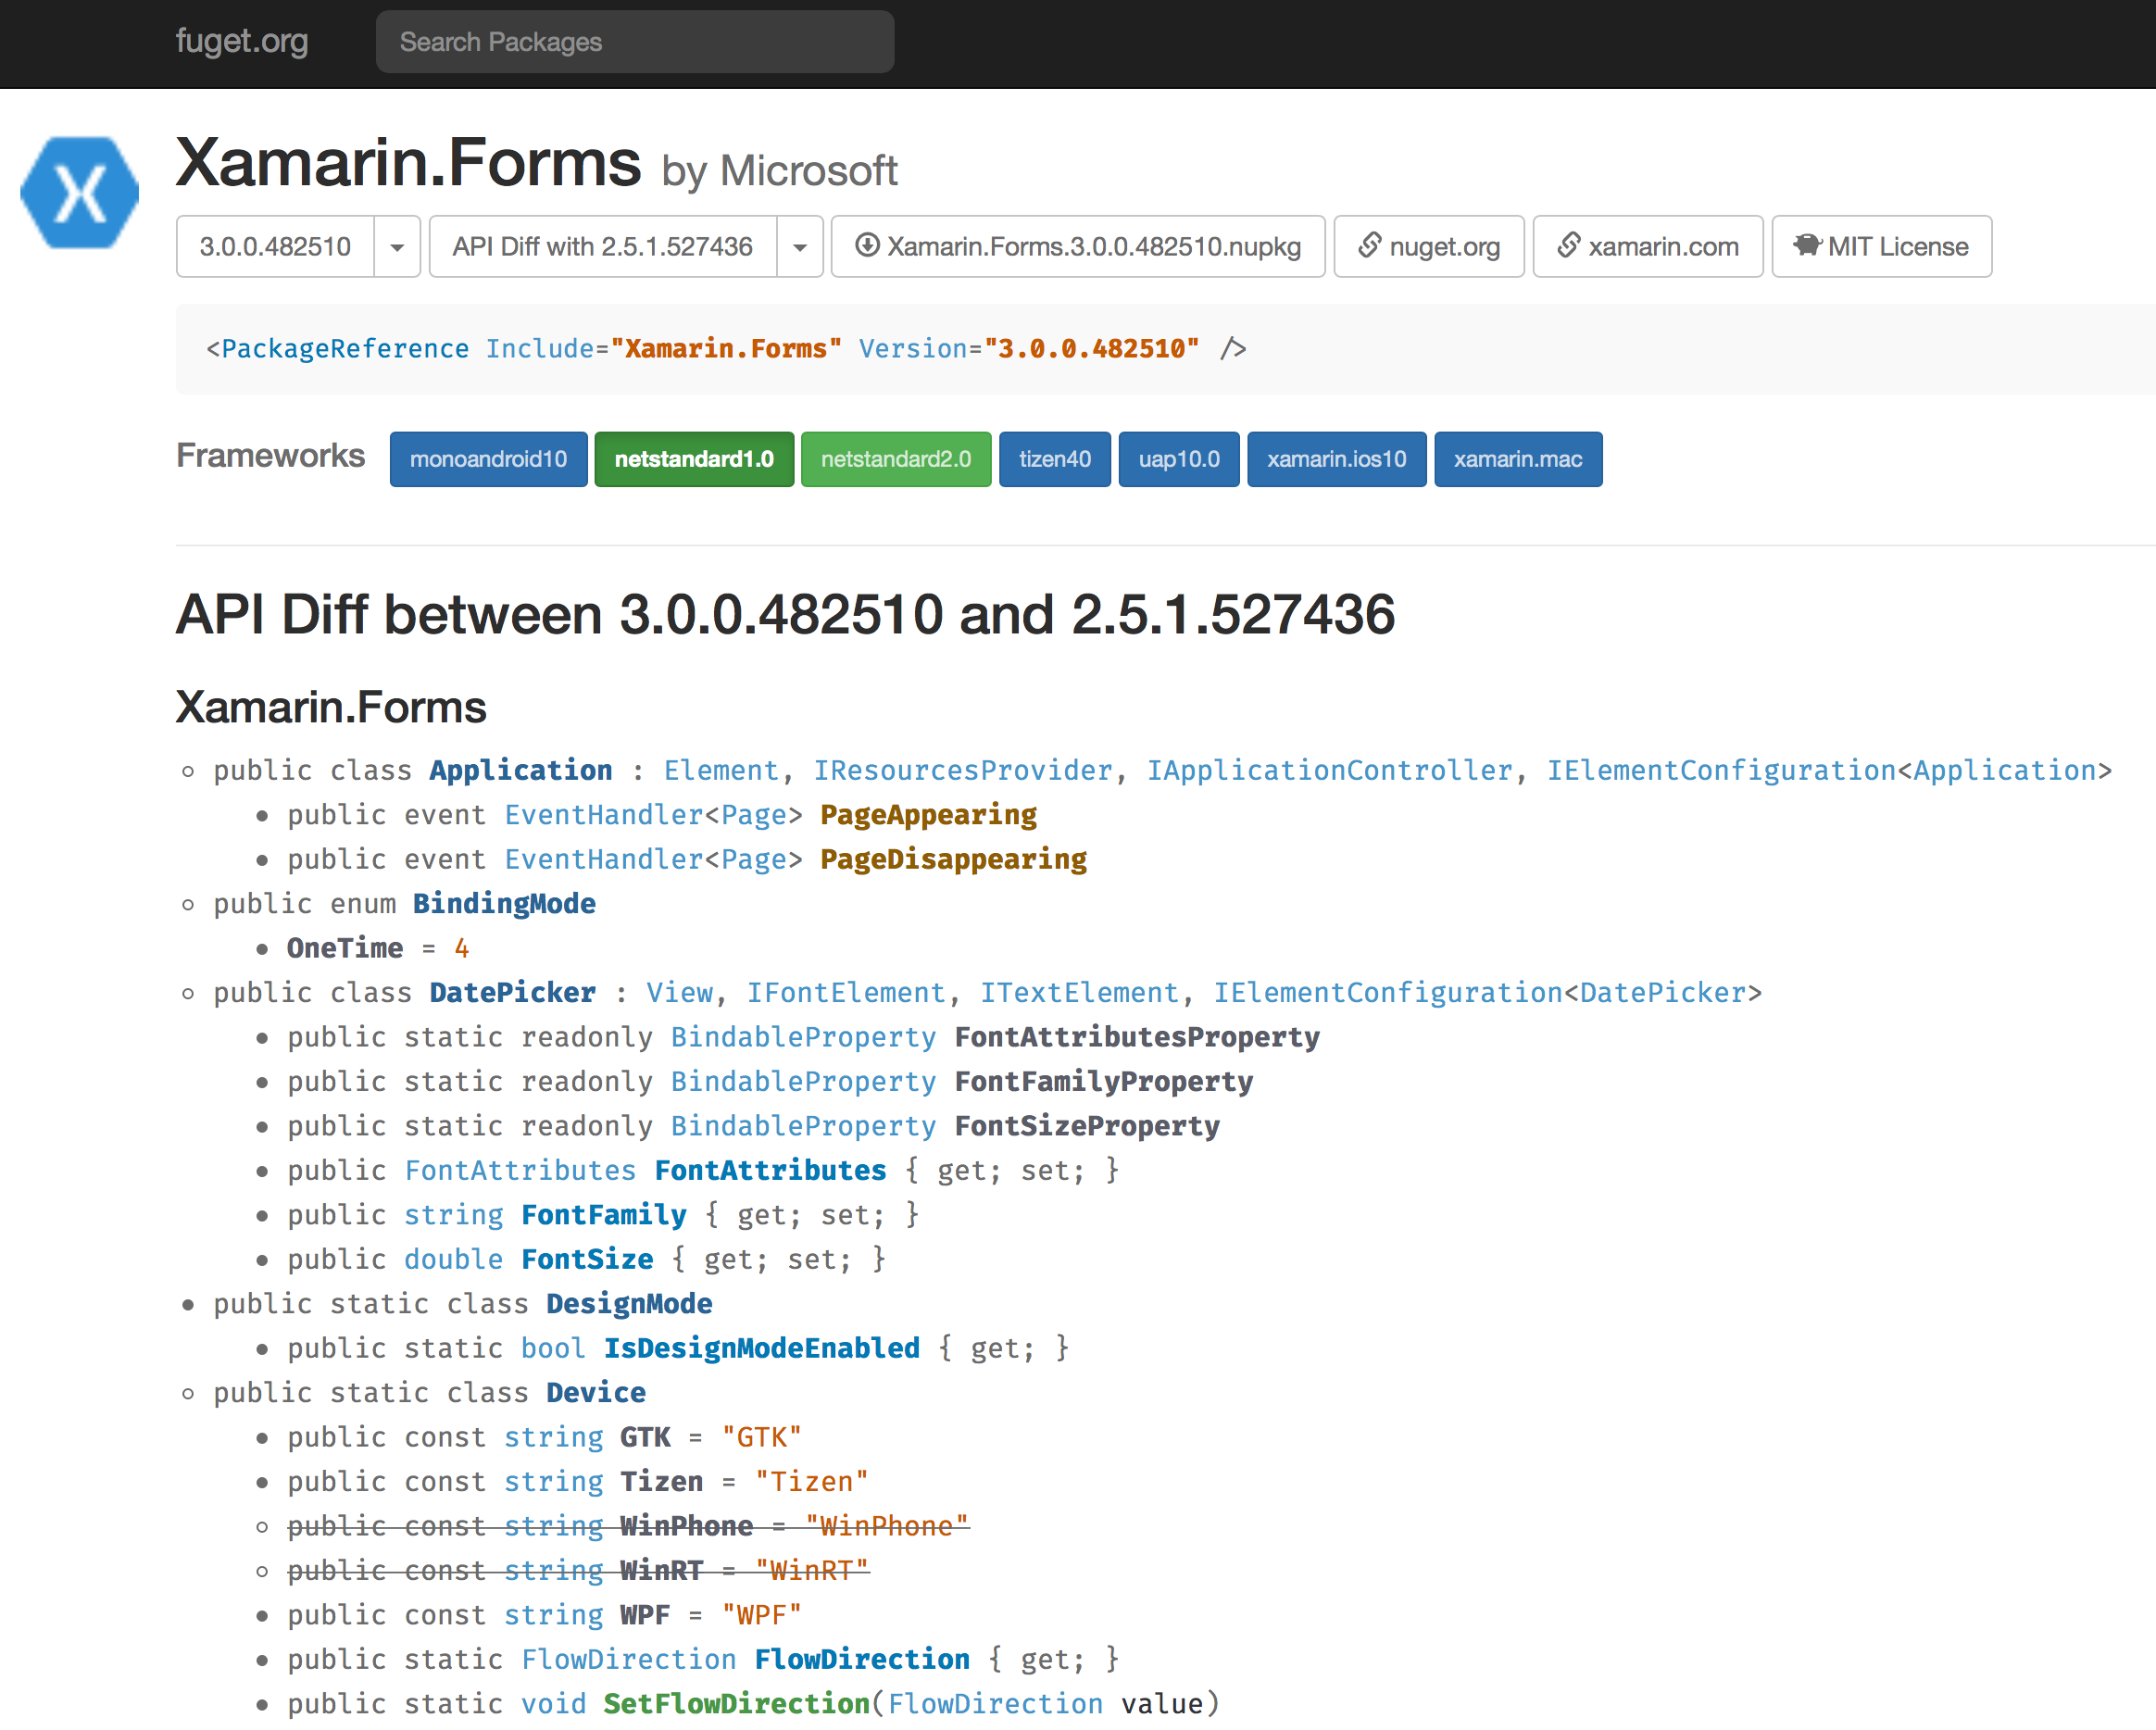This screenshot has height=1730, width=2156.
Task: Click the GTK constant name
Action: tap(645, 1437)
